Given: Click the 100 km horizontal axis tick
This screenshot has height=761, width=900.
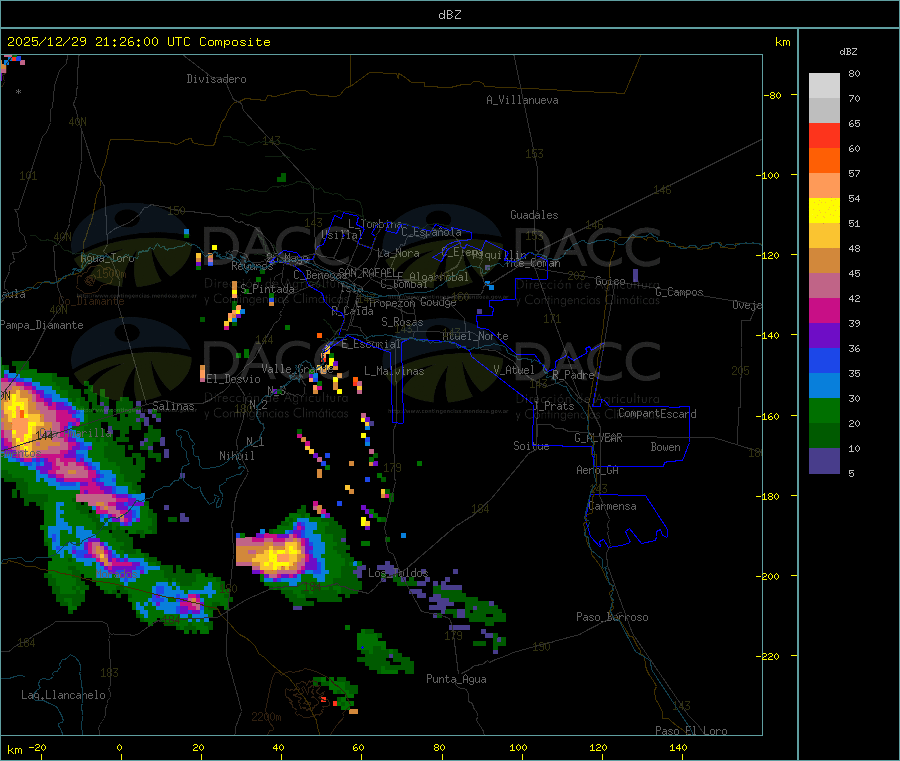Looking at the screenshot, I should coord(518,747).
